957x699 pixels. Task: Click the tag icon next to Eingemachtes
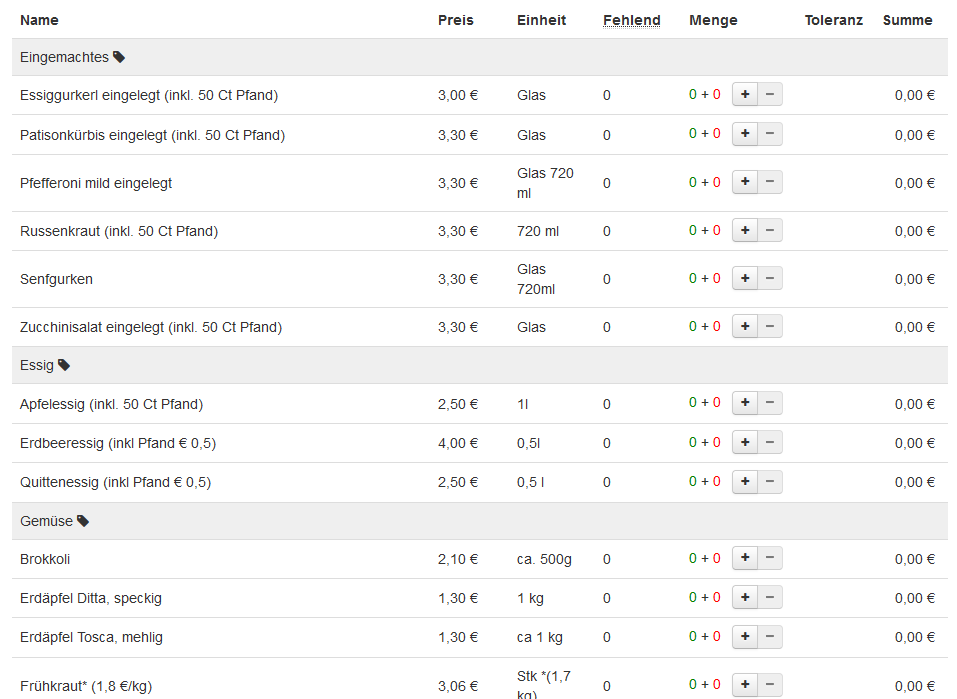[119, 58]
